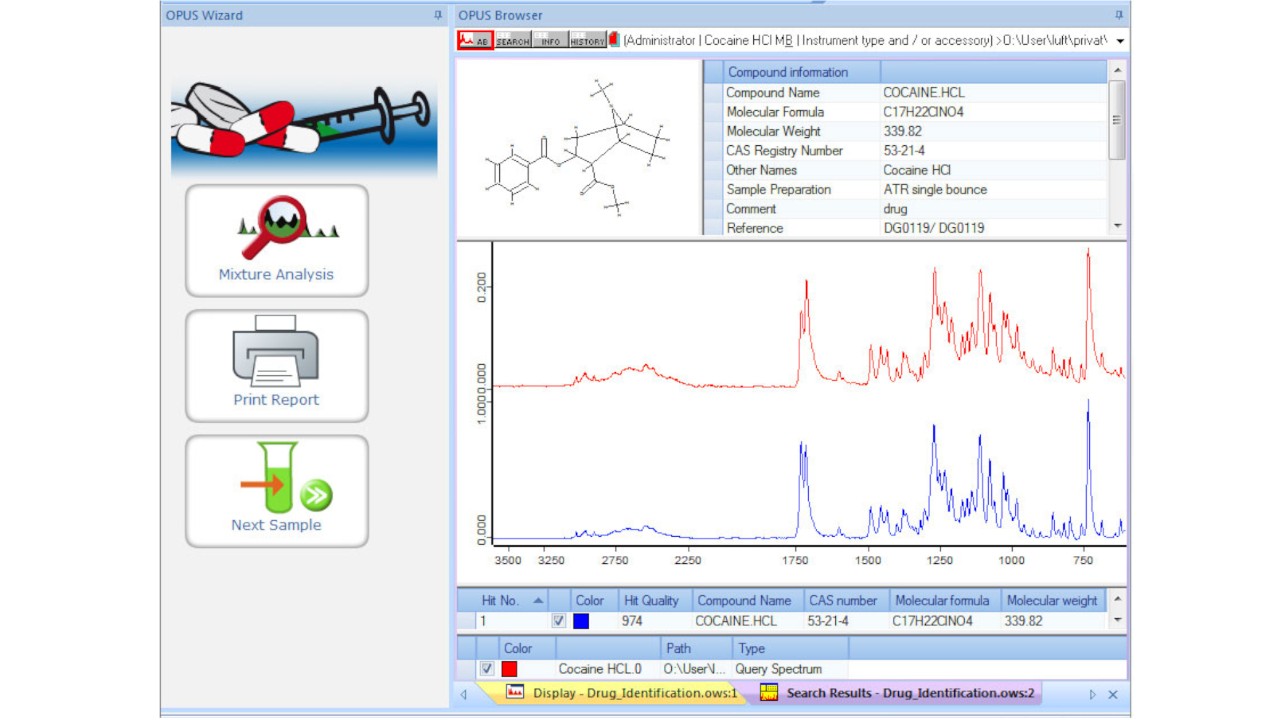Viewport: 1280px width, 720px height.
Task: Start Mixture Analysis
Action: [277, 240]
